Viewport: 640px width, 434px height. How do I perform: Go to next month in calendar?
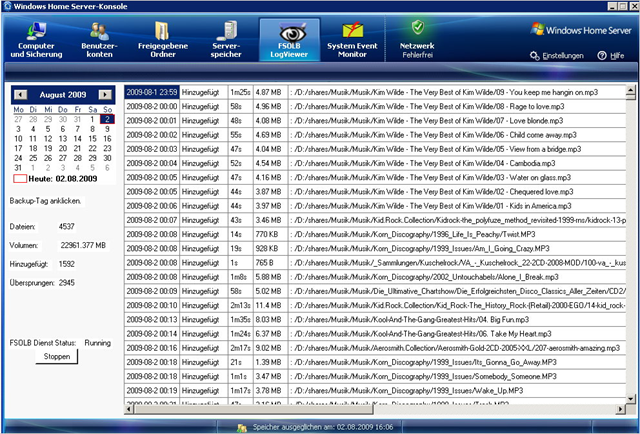coord(105,95)
